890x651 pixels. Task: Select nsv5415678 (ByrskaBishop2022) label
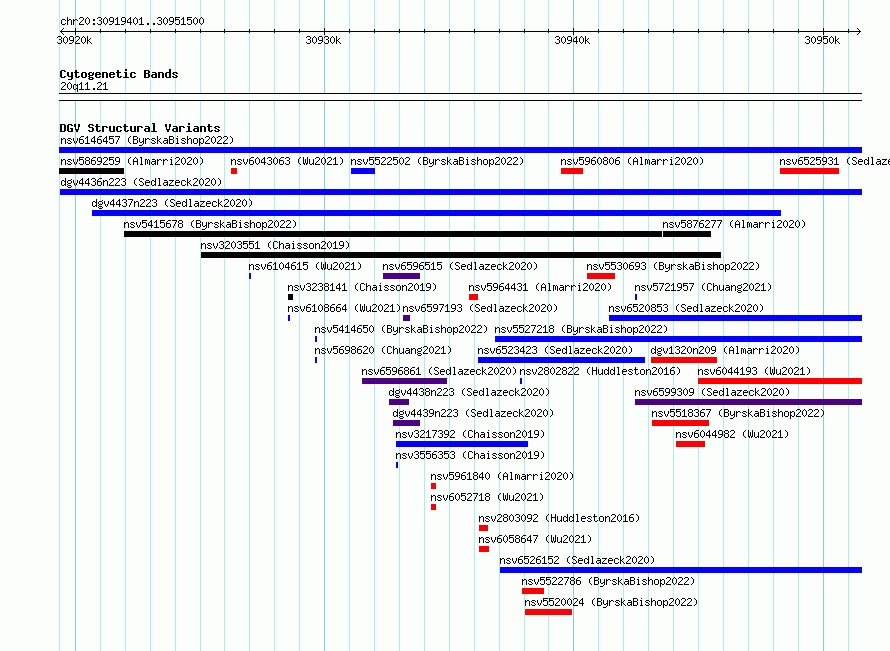pyautogui.click(x=210, y=224)
